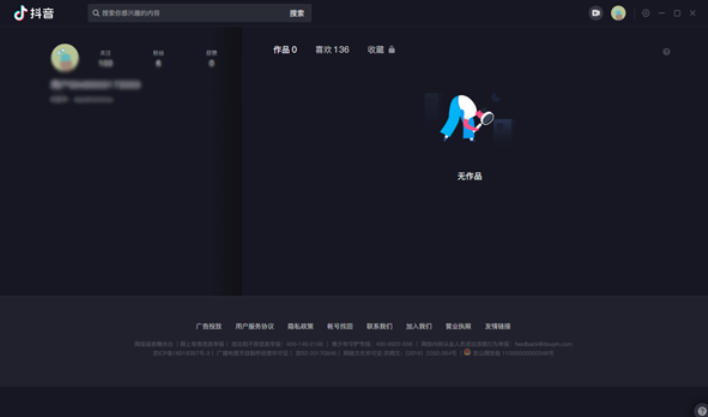Open the 账号找回 footer link
708x417 pixels.
[340, 326]
